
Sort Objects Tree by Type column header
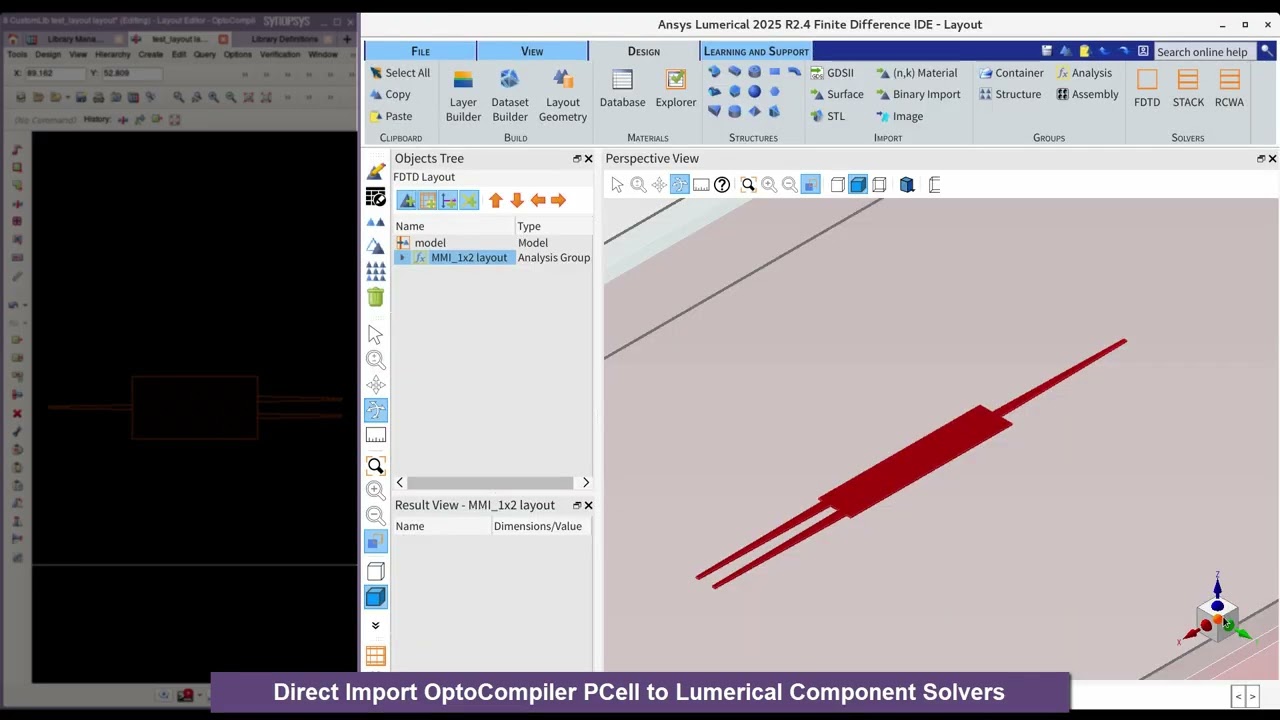554,226
